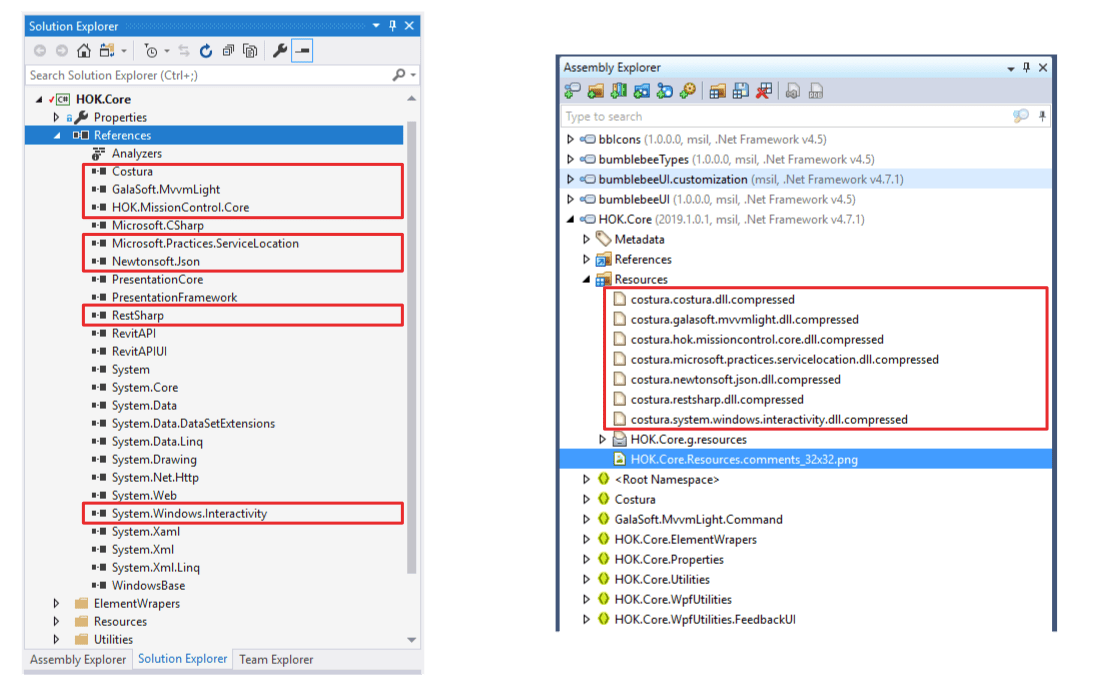Select the GalaSoft.MvvmLight.Command namespace
Viewport: 1100px width, 691px height.
click(x=699, y=519)
